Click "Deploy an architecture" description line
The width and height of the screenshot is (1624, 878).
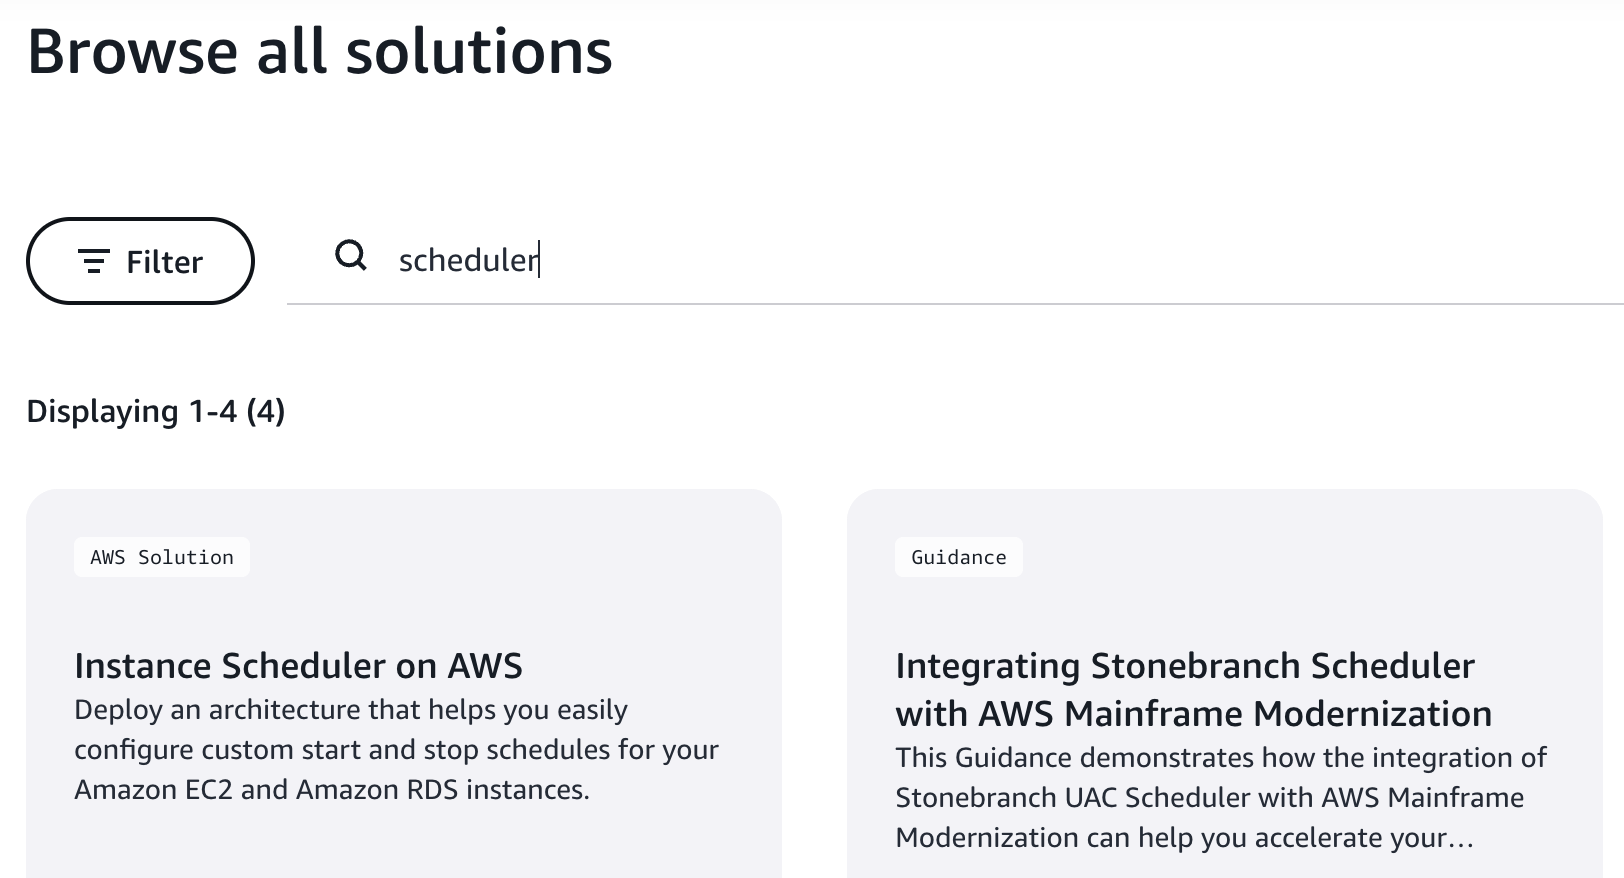coord(350,710)
